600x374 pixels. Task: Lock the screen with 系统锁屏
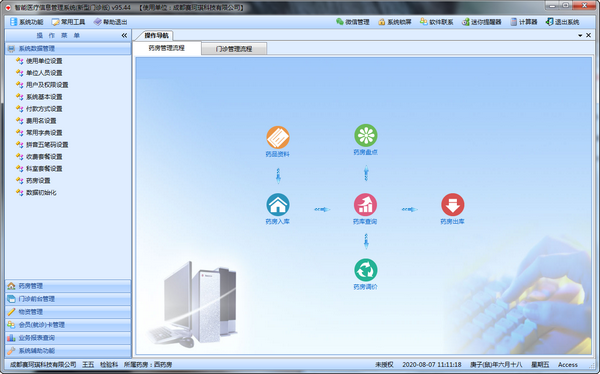pyautogui.click(x=395, y=22)
